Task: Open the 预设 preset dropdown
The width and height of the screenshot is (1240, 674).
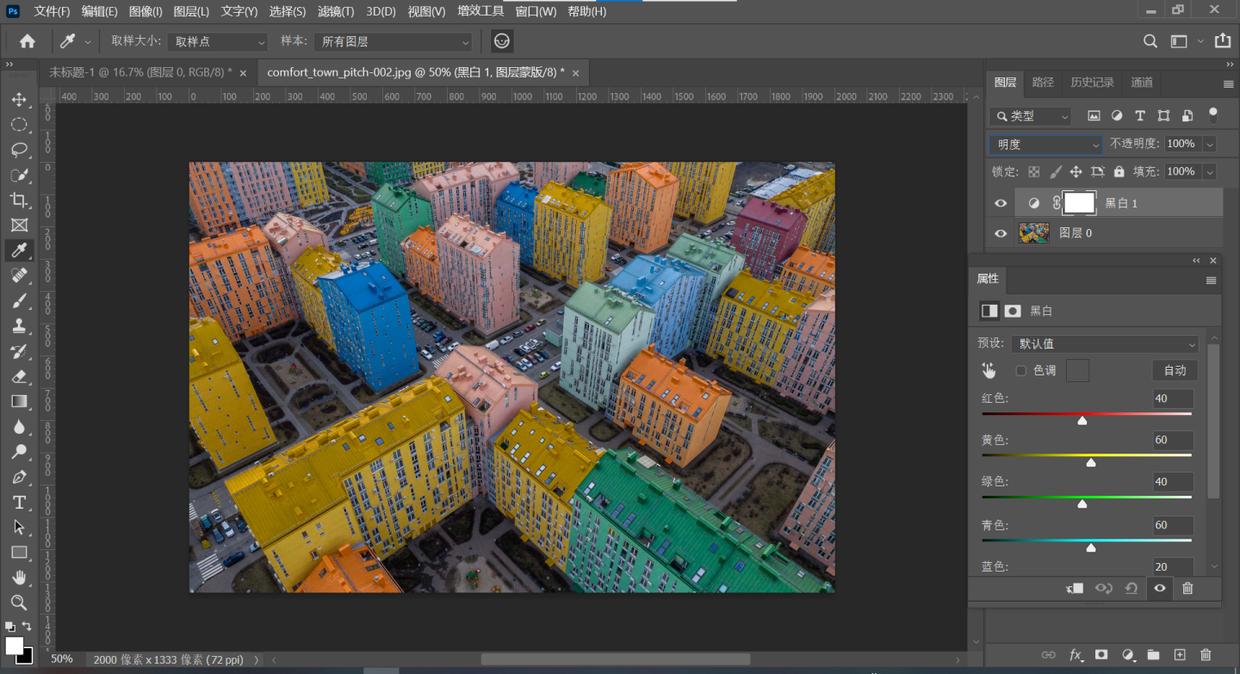Action: (1105, 344)
